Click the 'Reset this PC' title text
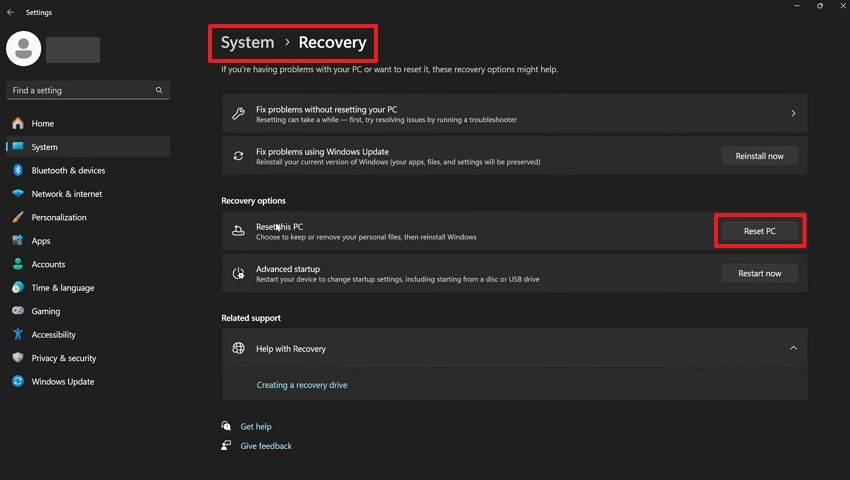Image resolution: width=850 pixels, height=480 pixels. [280, 226]
